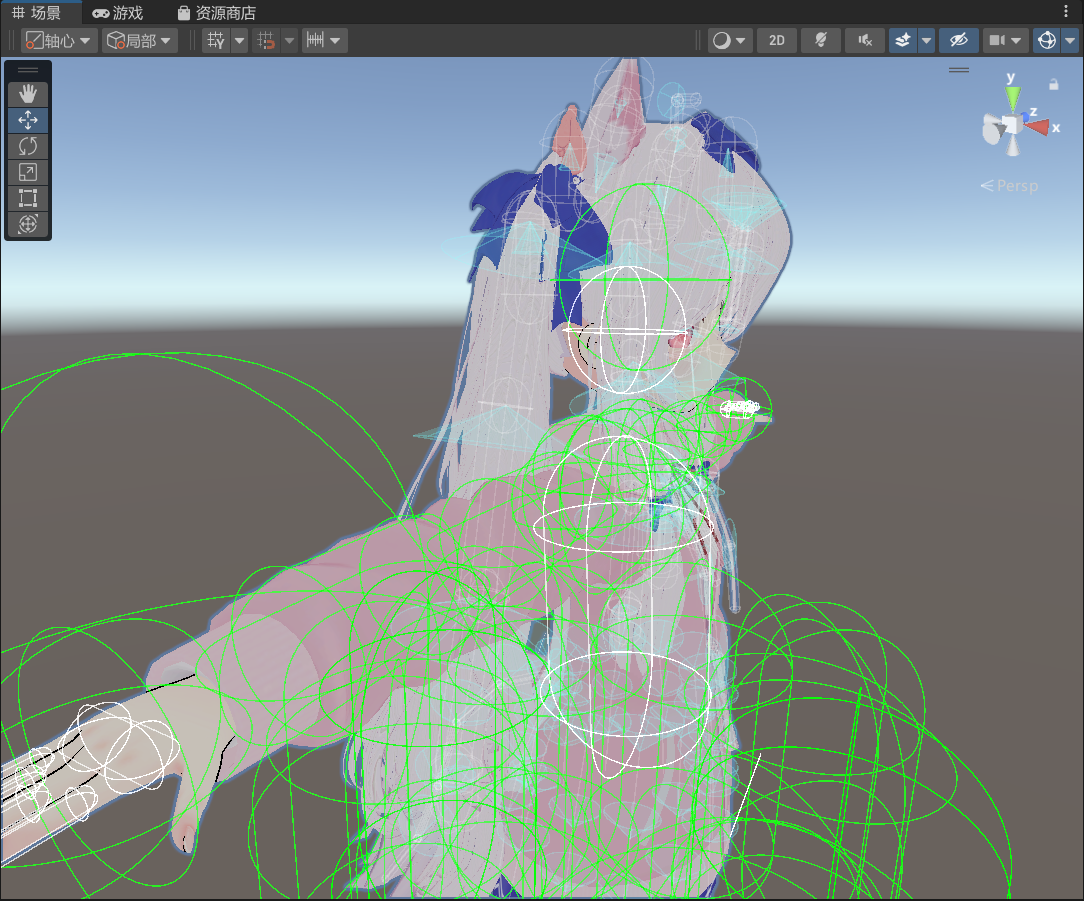Select the Rect transform tool
This screenshot has height=901, width=1084.
tap(28, 198)
